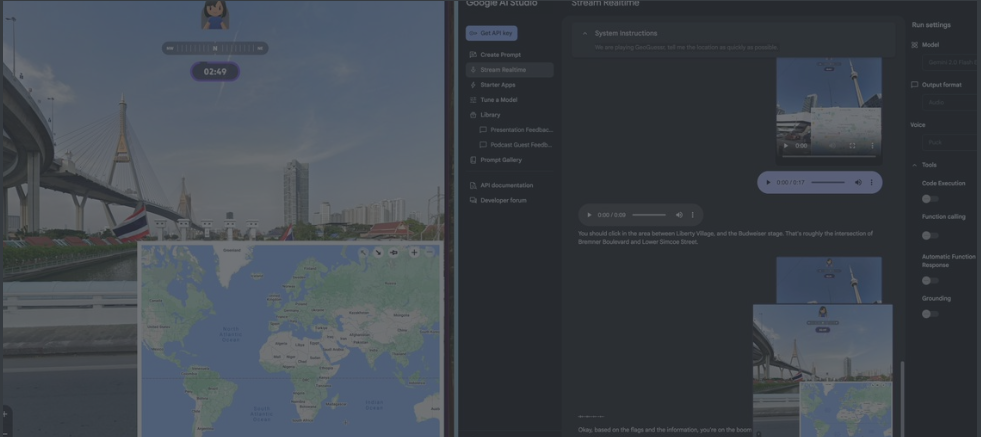The height and width of the screenshot is (437, 981).
Task: Open the Prompt Gallery icon
Action: point(473,160)
